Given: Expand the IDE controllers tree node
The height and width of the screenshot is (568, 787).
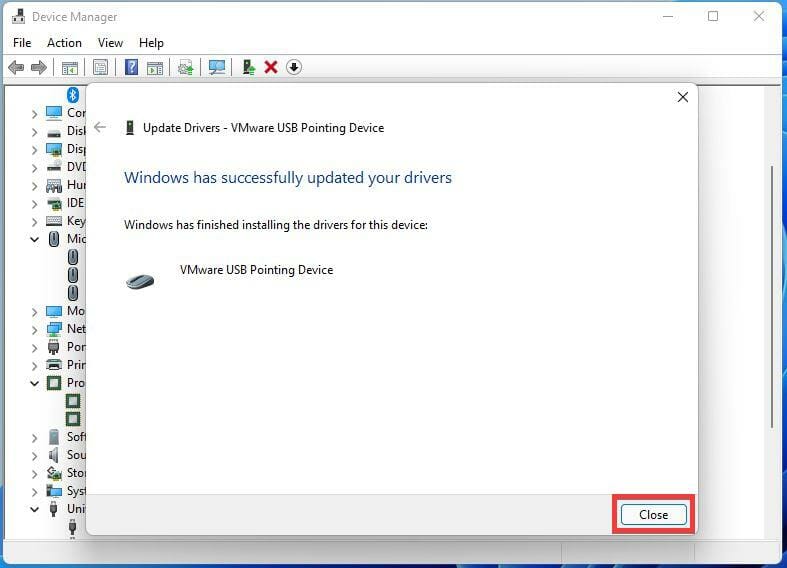Looking at the screenshot, I should pyautogui.click(x=34, y=204).
